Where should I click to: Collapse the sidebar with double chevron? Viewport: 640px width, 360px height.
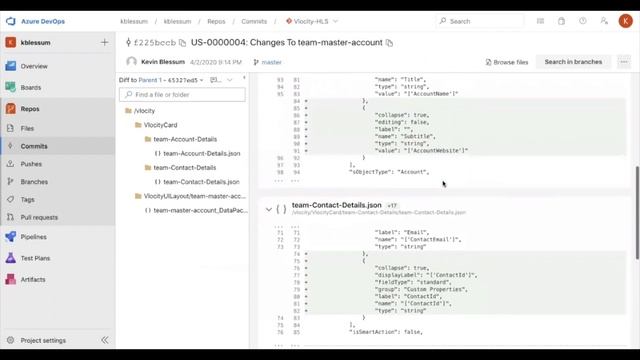(105, 340)
